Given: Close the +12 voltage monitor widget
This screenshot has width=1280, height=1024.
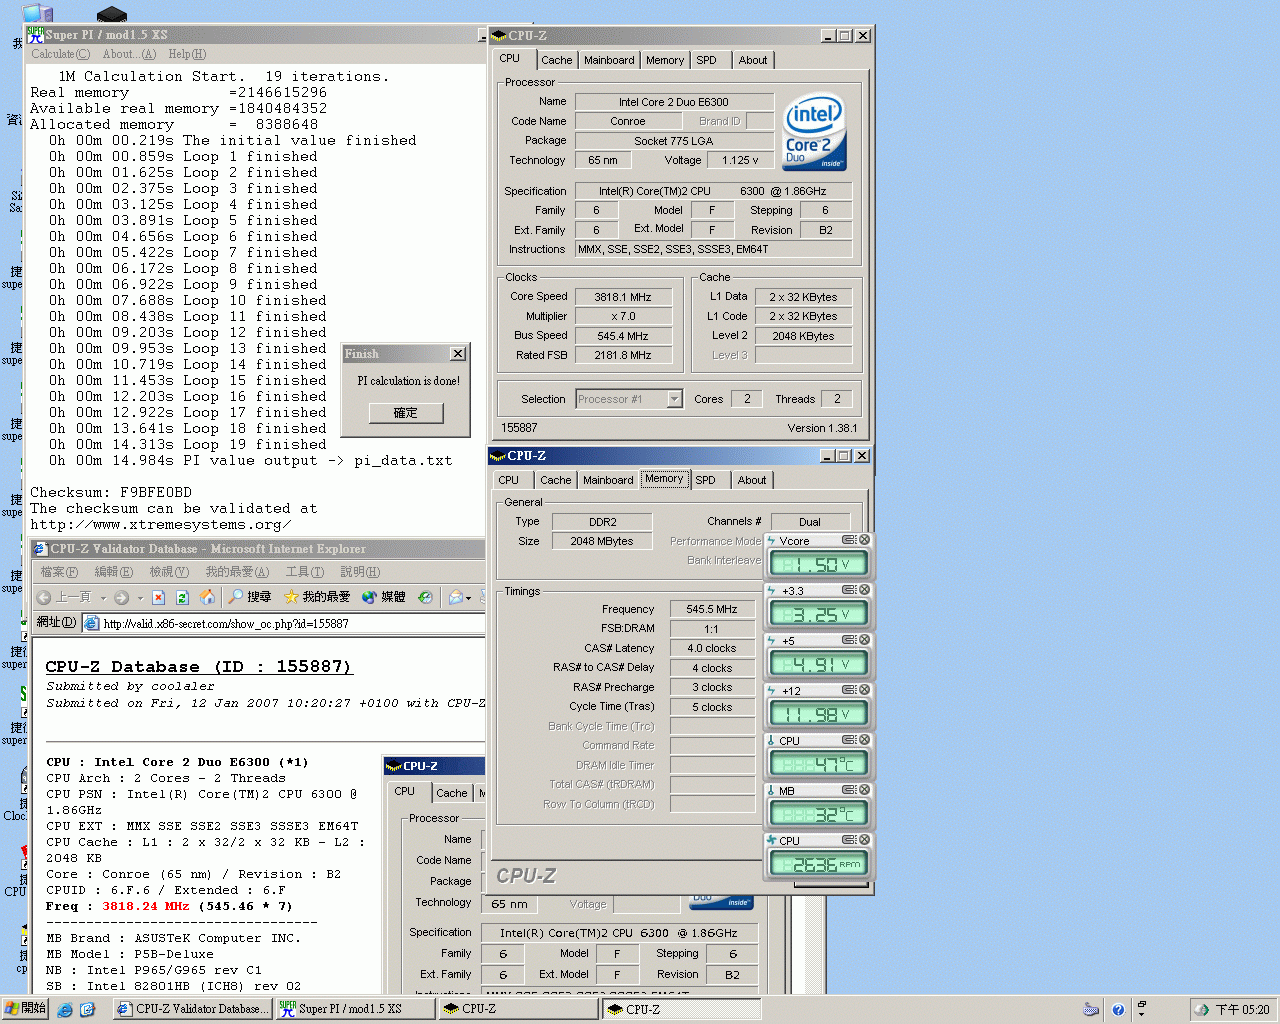Looking at the screenshot, I should (865, 690).
